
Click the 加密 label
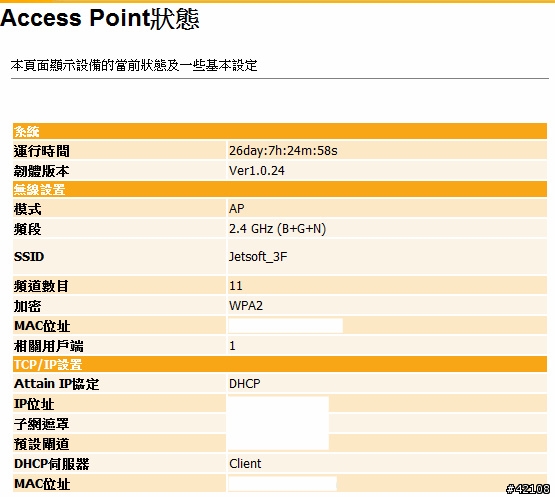28,306
